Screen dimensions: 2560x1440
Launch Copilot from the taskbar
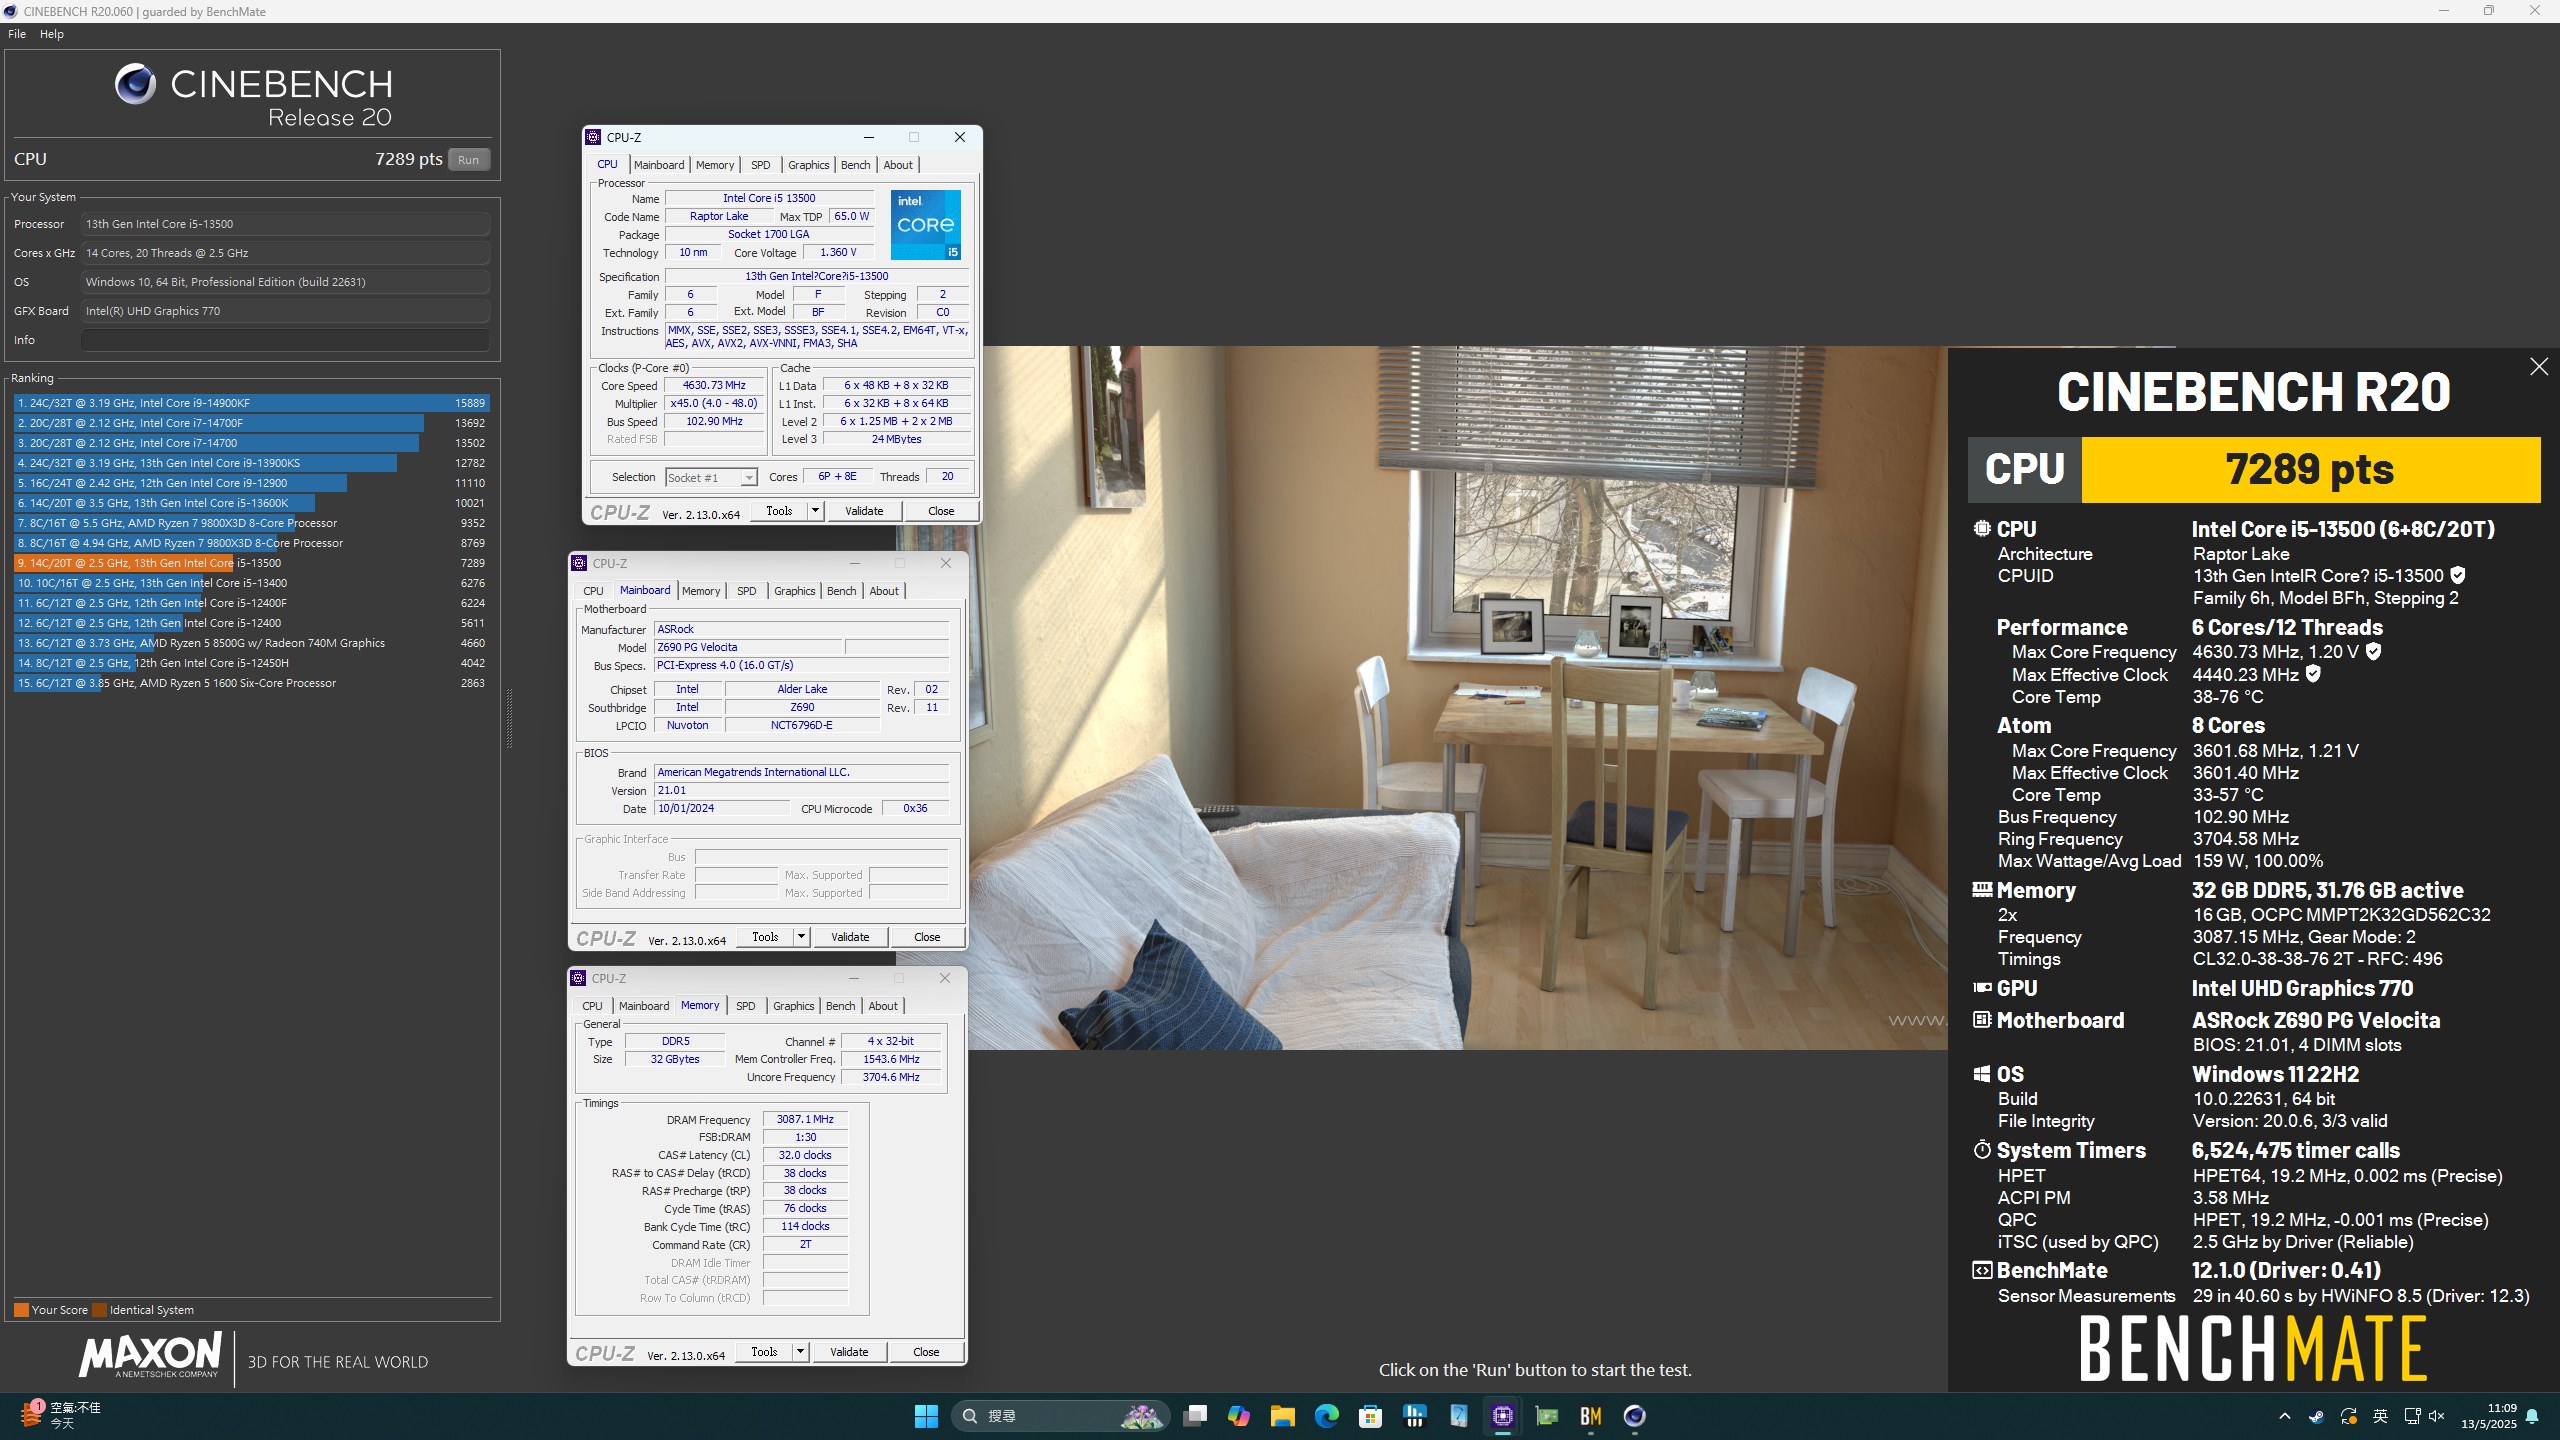pos(1239,1416)
